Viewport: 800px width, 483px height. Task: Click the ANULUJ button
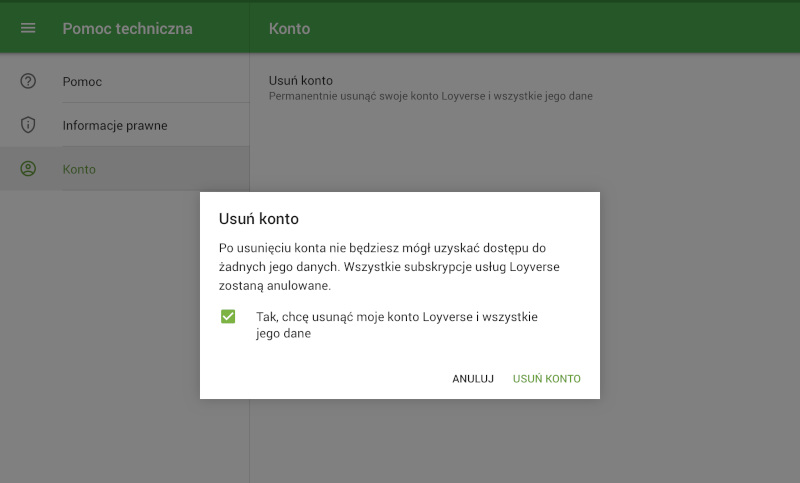473,378
